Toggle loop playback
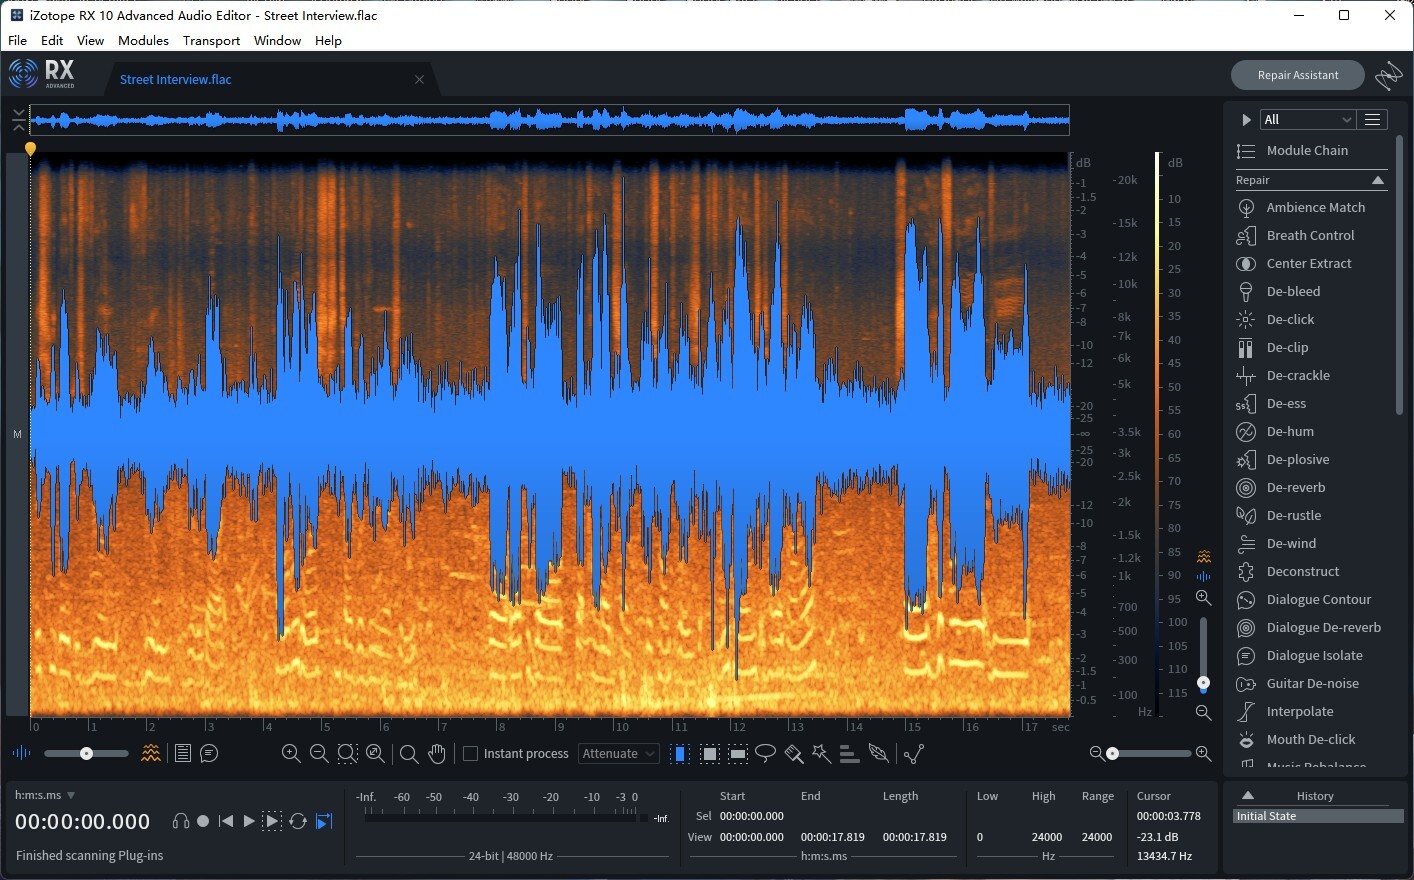The image size is (1414, 880). coord(298,821)
